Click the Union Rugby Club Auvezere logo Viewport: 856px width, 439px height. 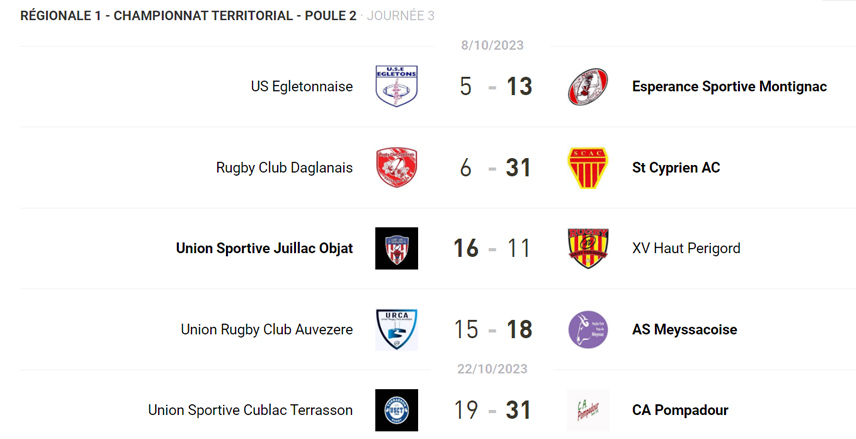(x=396, y=329)
